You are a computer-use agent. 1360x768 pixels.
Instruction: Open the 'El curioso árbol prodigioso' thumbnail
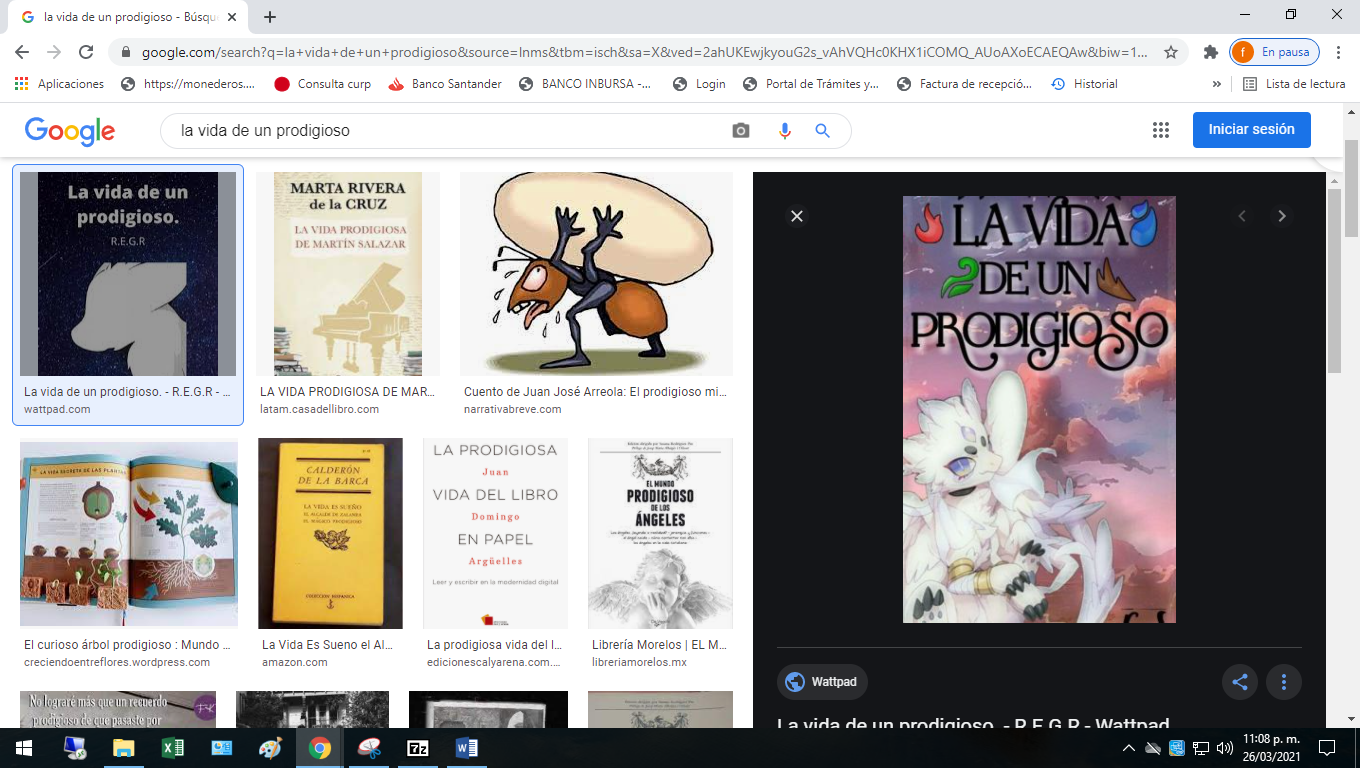click(129, 533)
